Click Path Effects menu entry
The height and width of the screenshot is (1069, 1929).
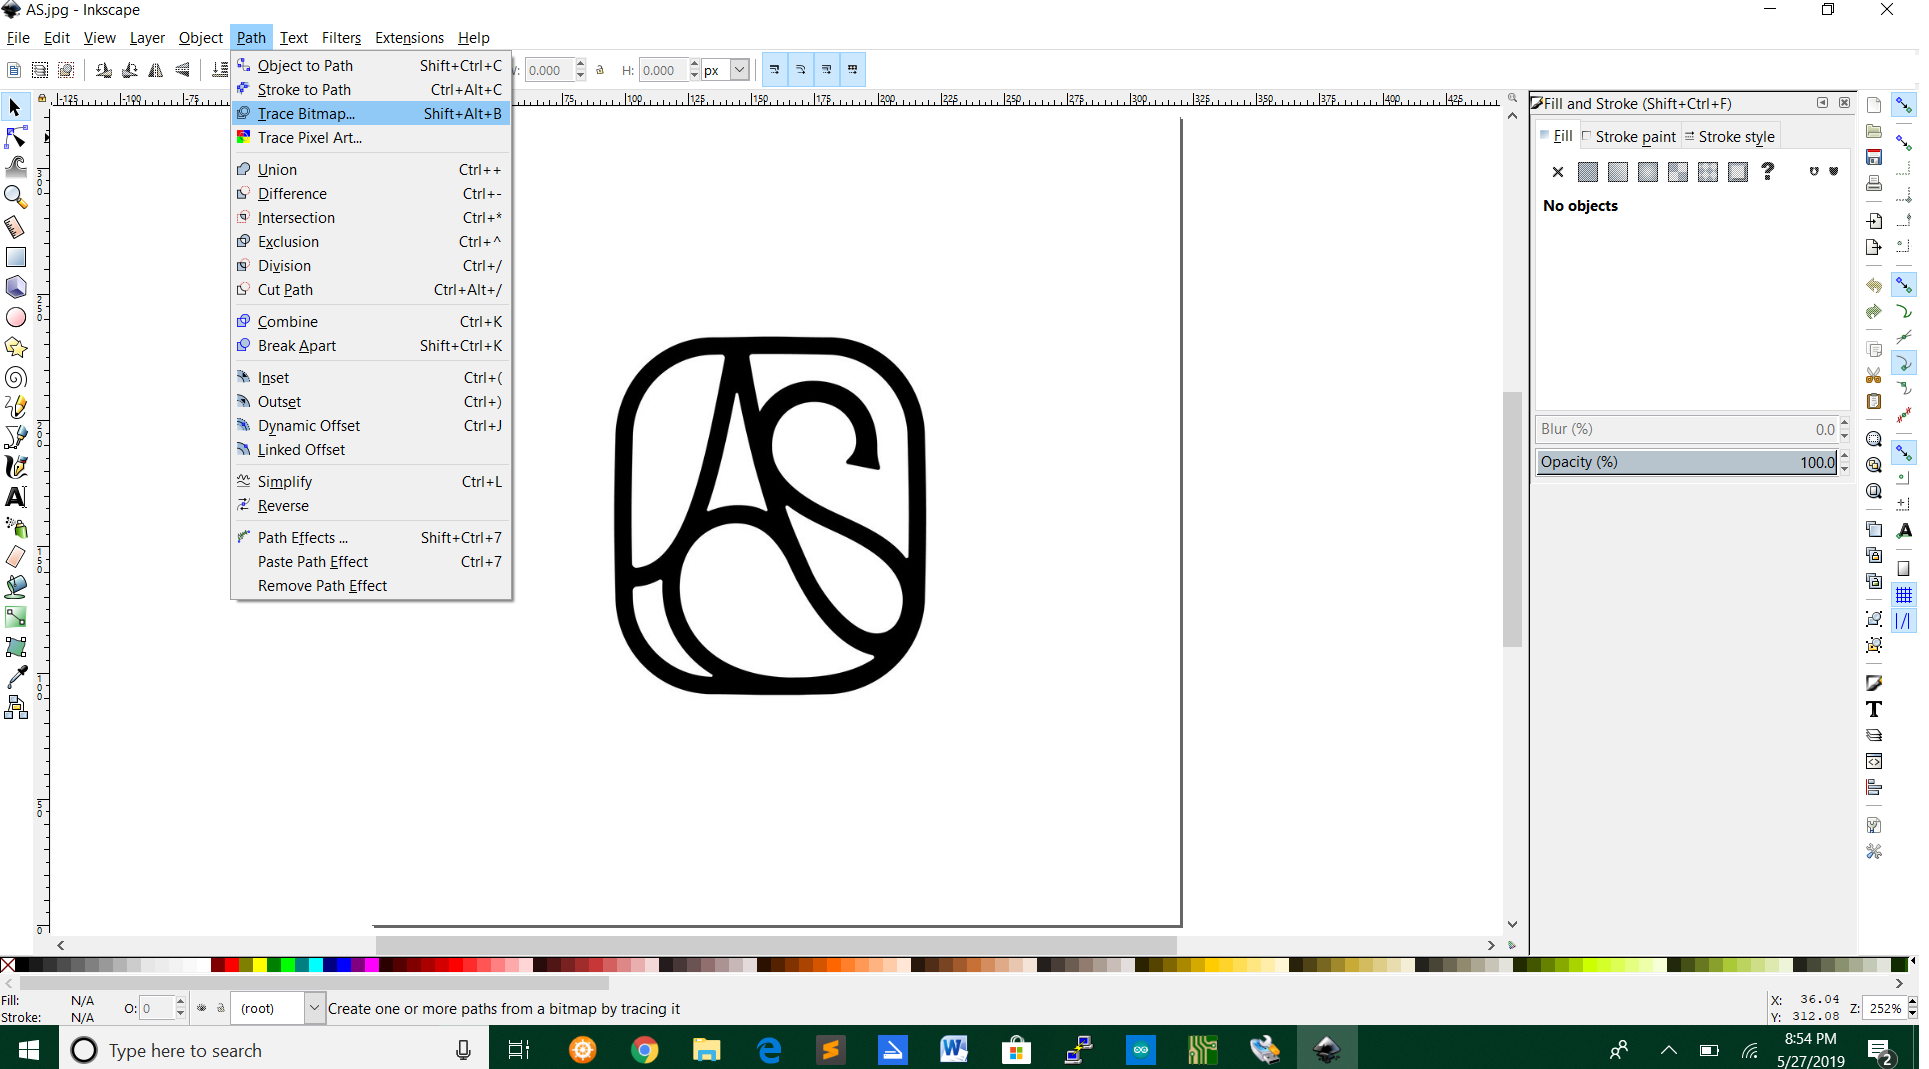coord(371,538)
